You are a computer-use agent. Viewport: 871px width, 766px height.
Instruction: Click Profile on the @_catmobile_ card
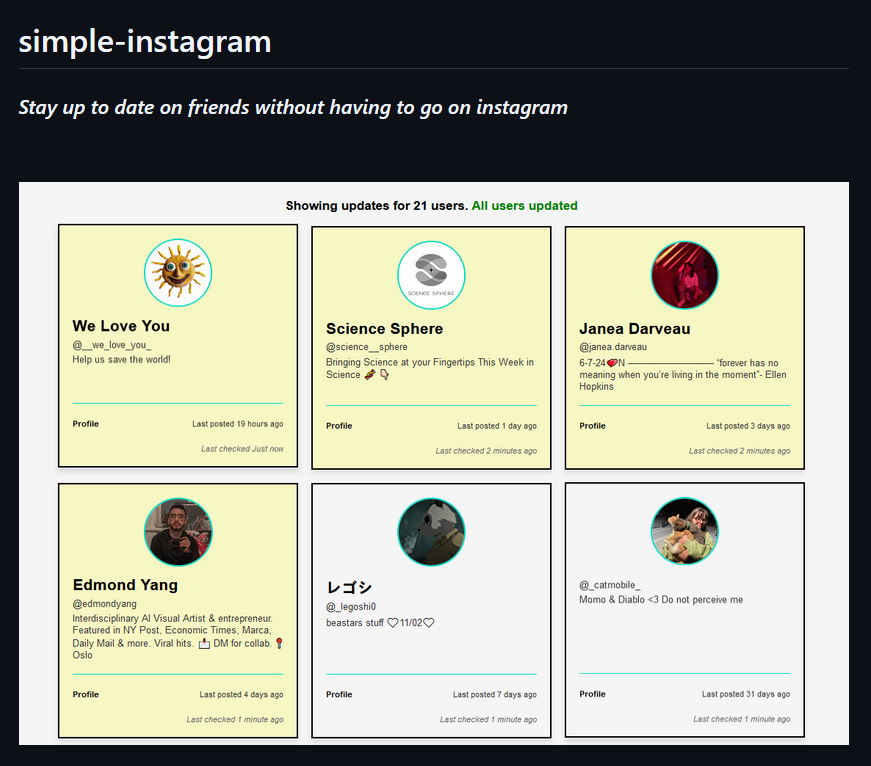click(592, 694)
